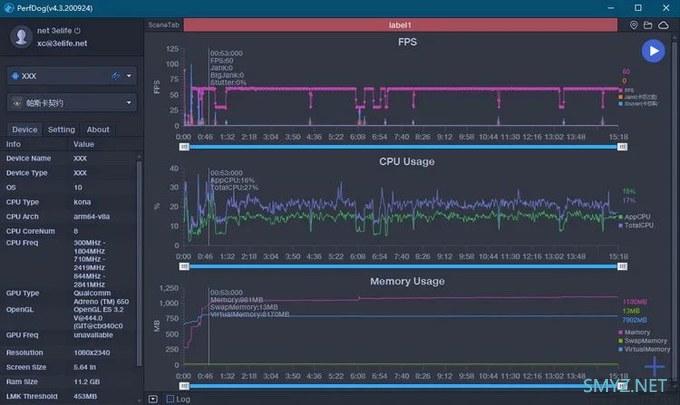Start recording with the blue play button

653,51
